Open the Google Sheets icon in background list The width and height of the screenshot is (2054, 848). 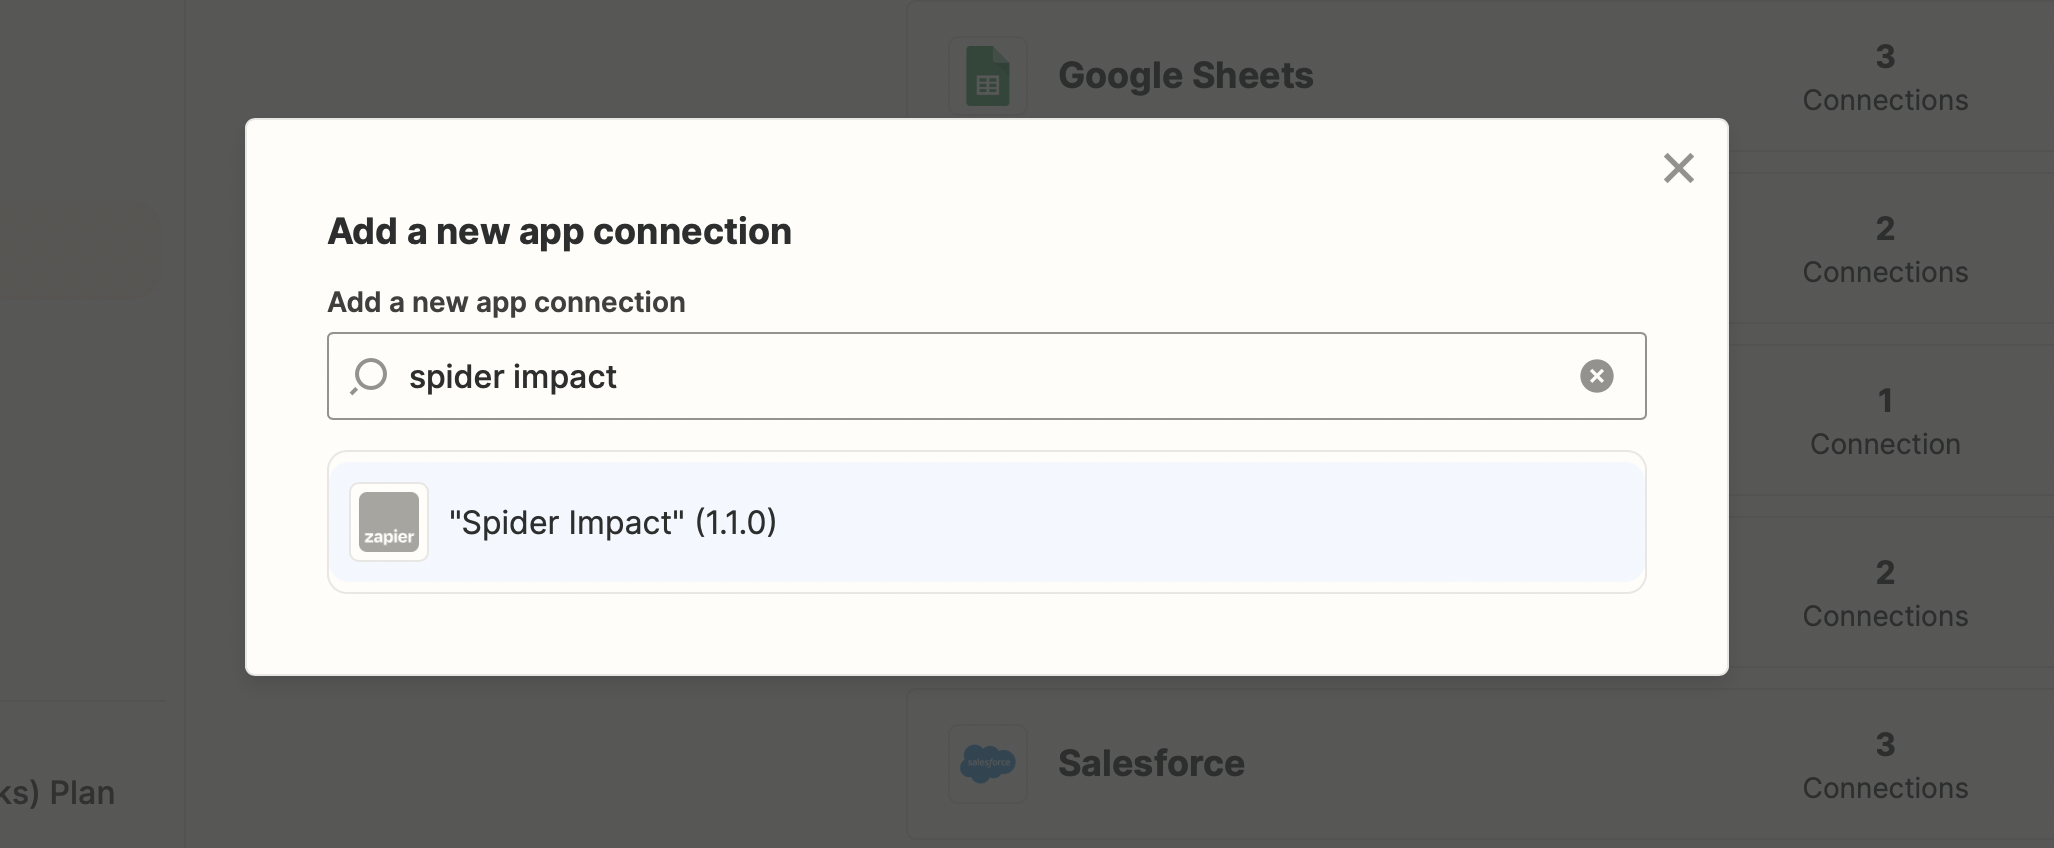pos(987,76)
